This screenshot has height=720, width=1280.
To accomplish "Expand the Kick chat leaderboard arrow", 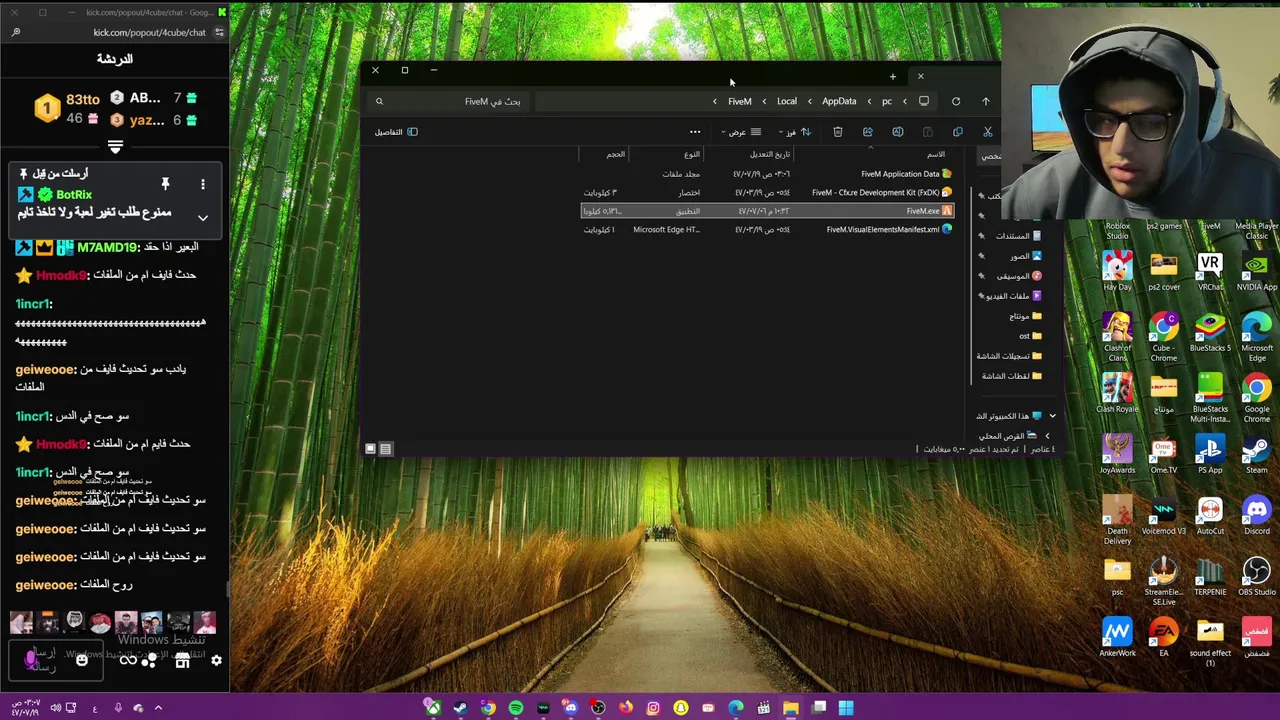I will click(x=115, y=147).
